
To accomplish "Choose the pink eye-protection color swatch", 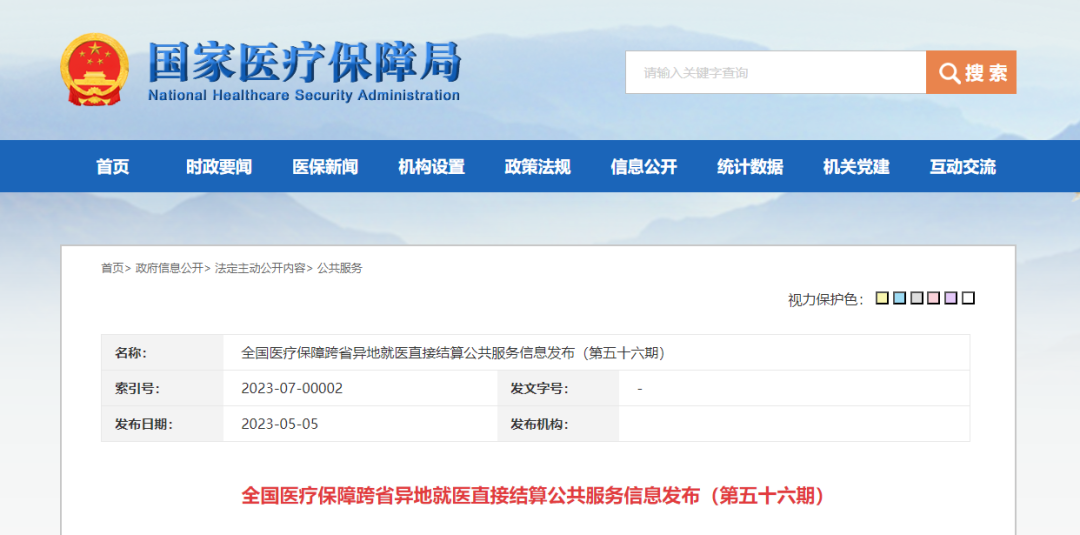I will tap(933, 298).
